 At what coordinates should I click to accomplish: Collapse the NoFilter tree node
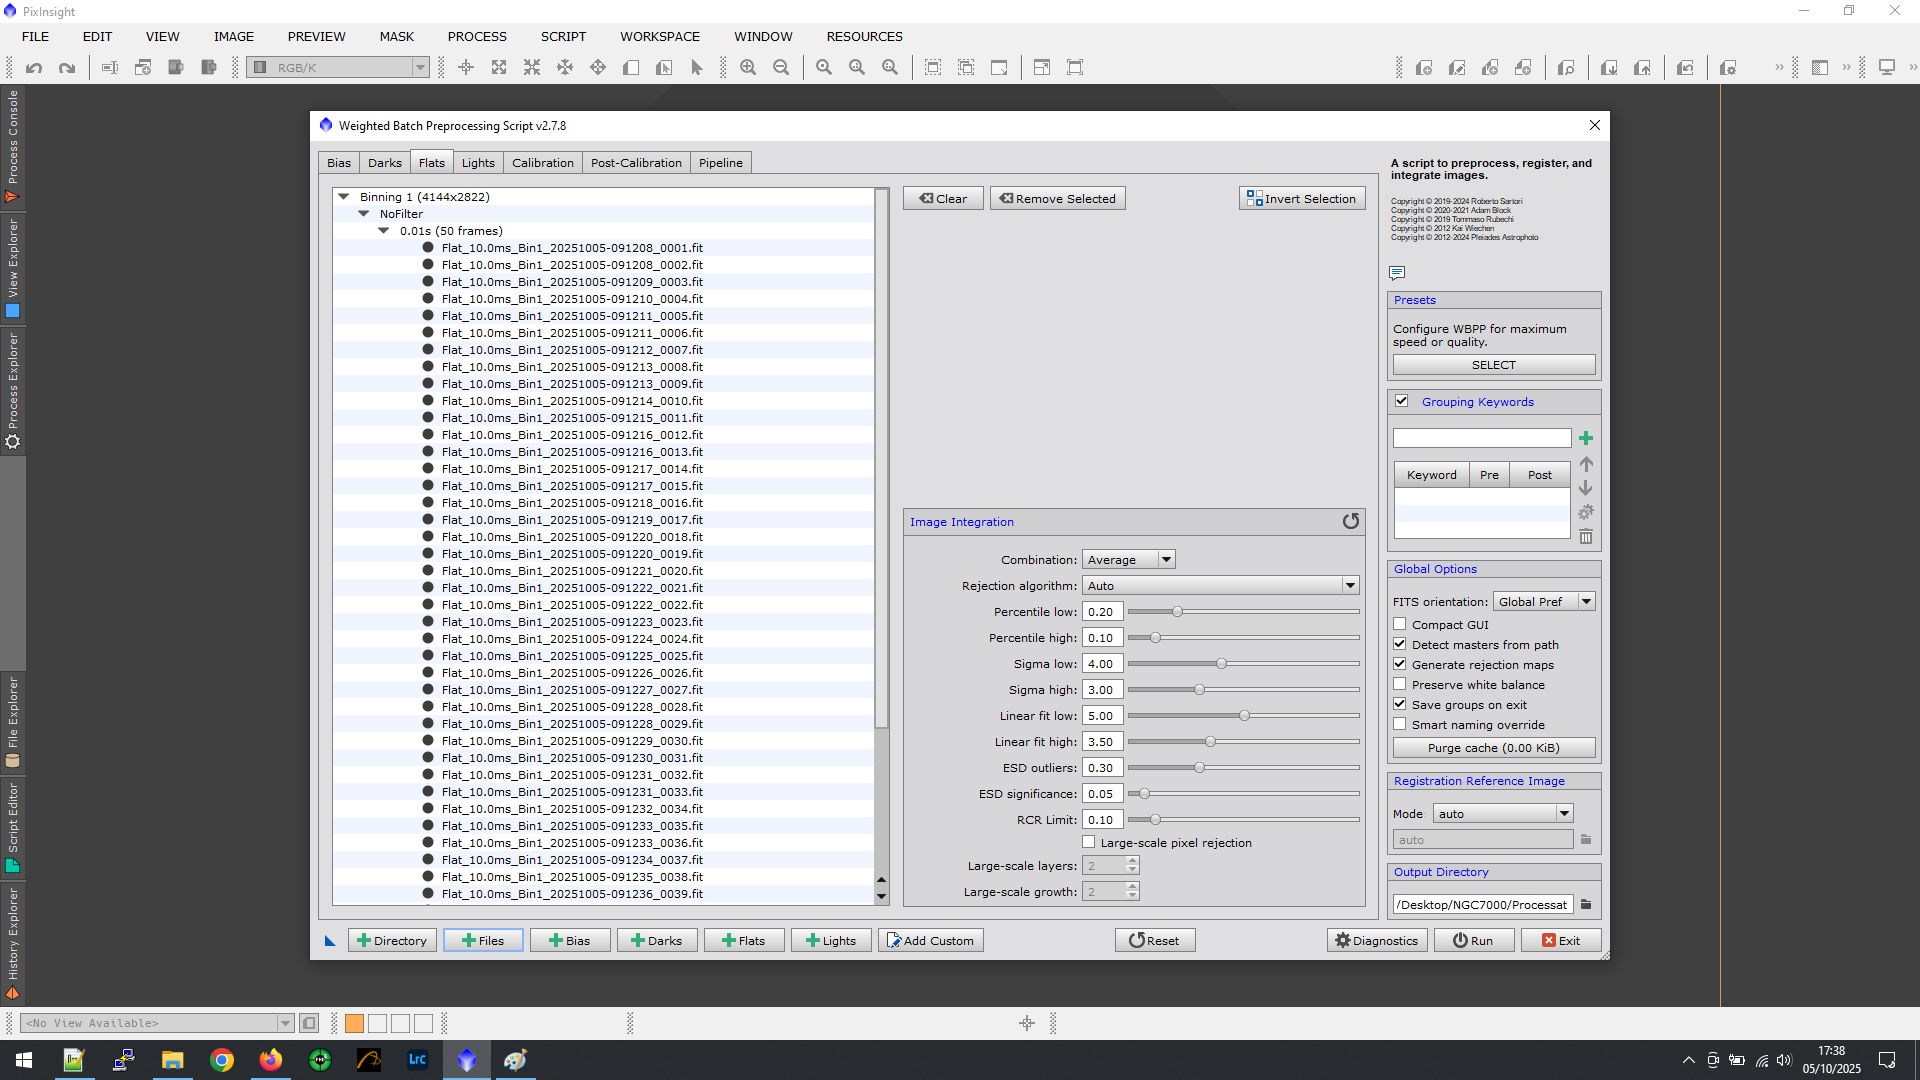(x=364, y=213)
